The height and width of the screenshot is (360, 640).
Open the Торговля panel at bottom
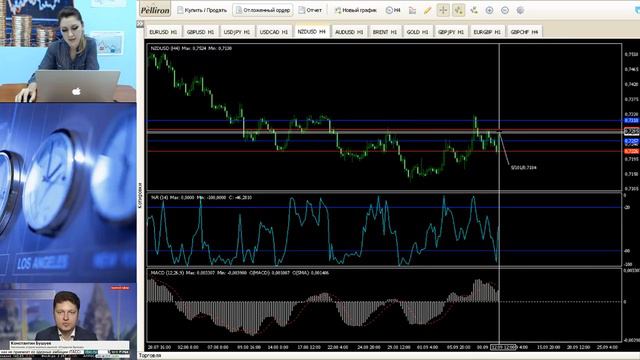(x=150, y=356)
